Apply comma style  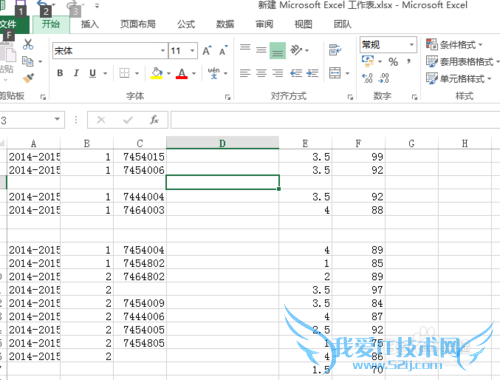coord(409,62)
